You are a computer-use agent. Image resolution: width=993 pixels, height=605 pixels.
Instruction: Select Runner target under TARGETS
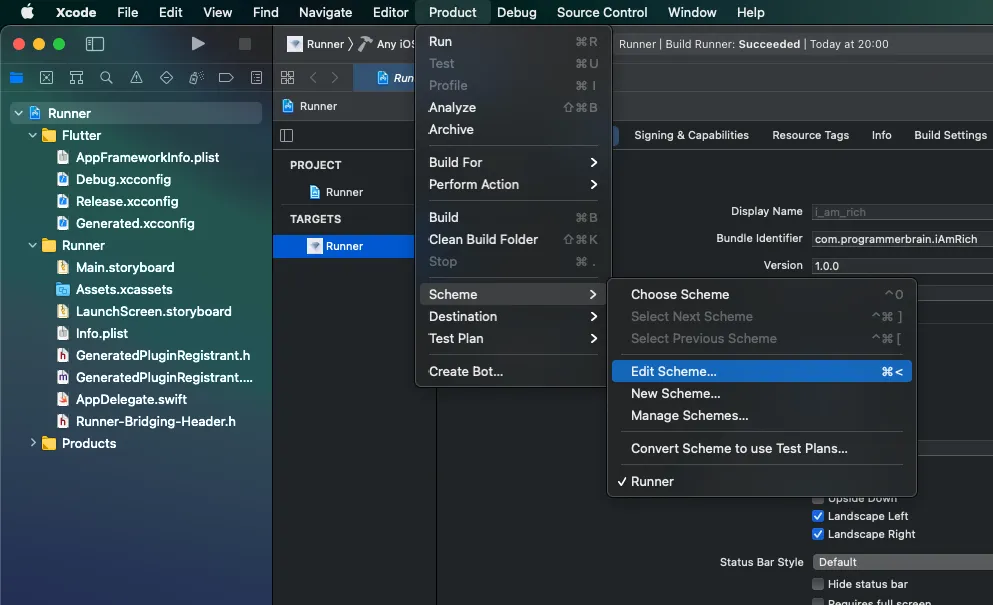[343, 246]
